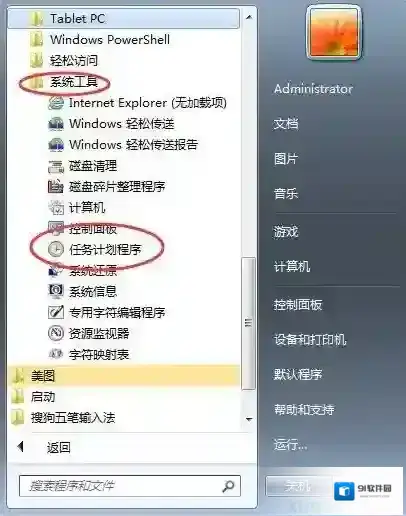Screen dimensions: 406x516
Task: Open Task Scheduler clock icon (任务计划程序)
Action: tap(56, 249)
